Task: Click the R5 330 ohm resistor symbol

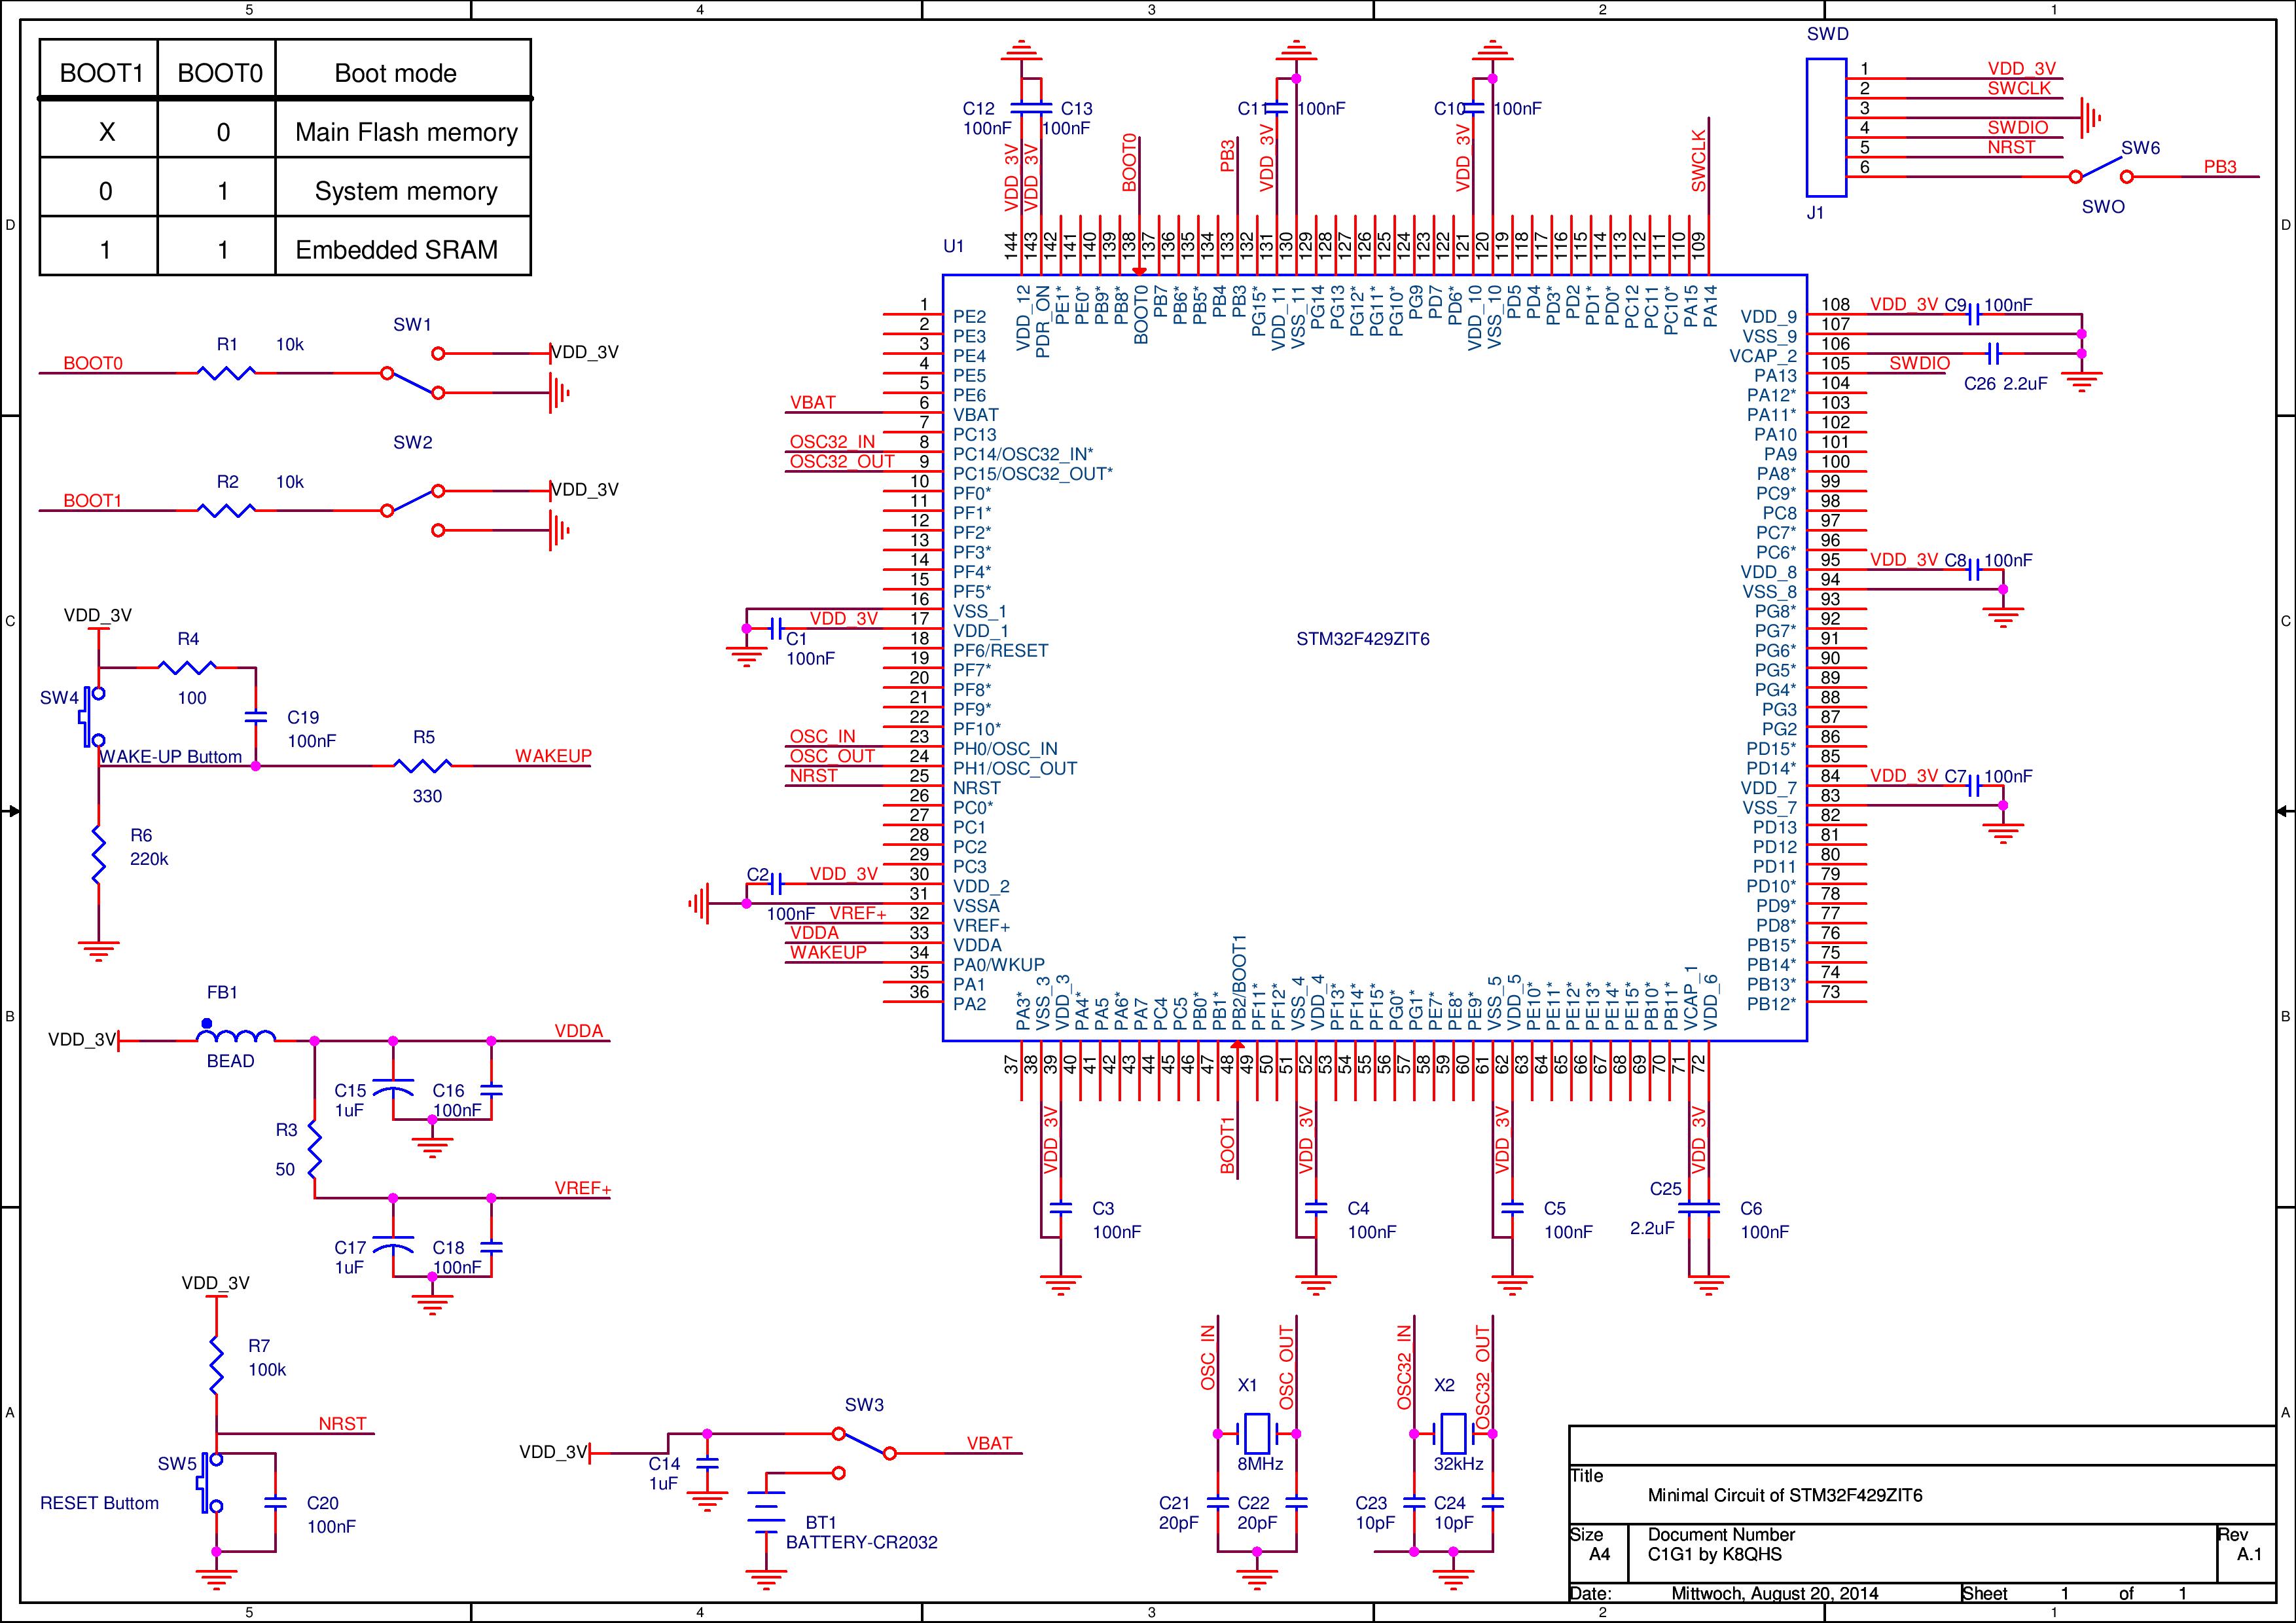Action: pos(423,766)
